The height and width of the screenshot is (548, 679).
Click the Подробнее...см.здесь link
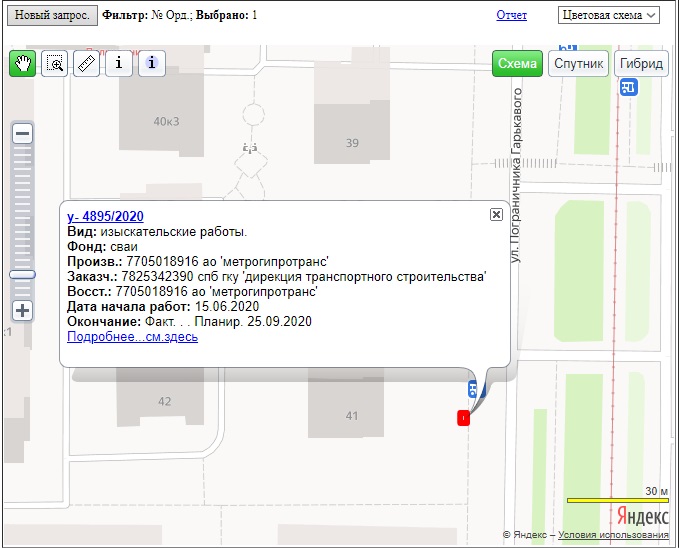pos(132,337)
